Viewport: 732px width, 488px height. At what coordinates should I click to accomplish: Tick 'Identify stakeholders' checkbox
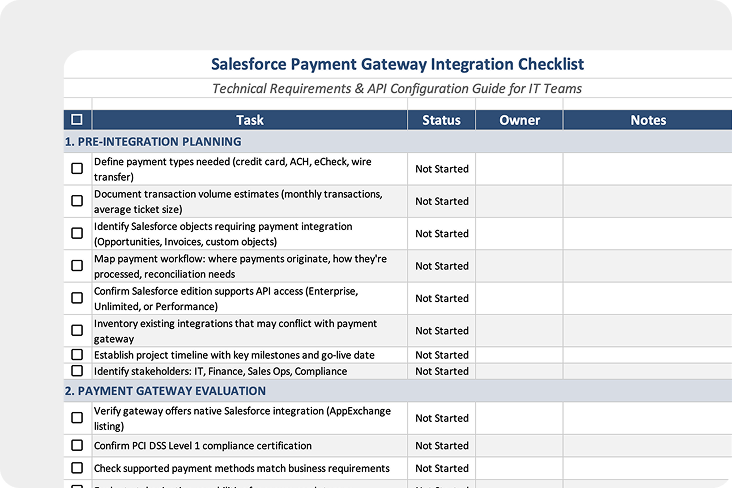point(77,371)
